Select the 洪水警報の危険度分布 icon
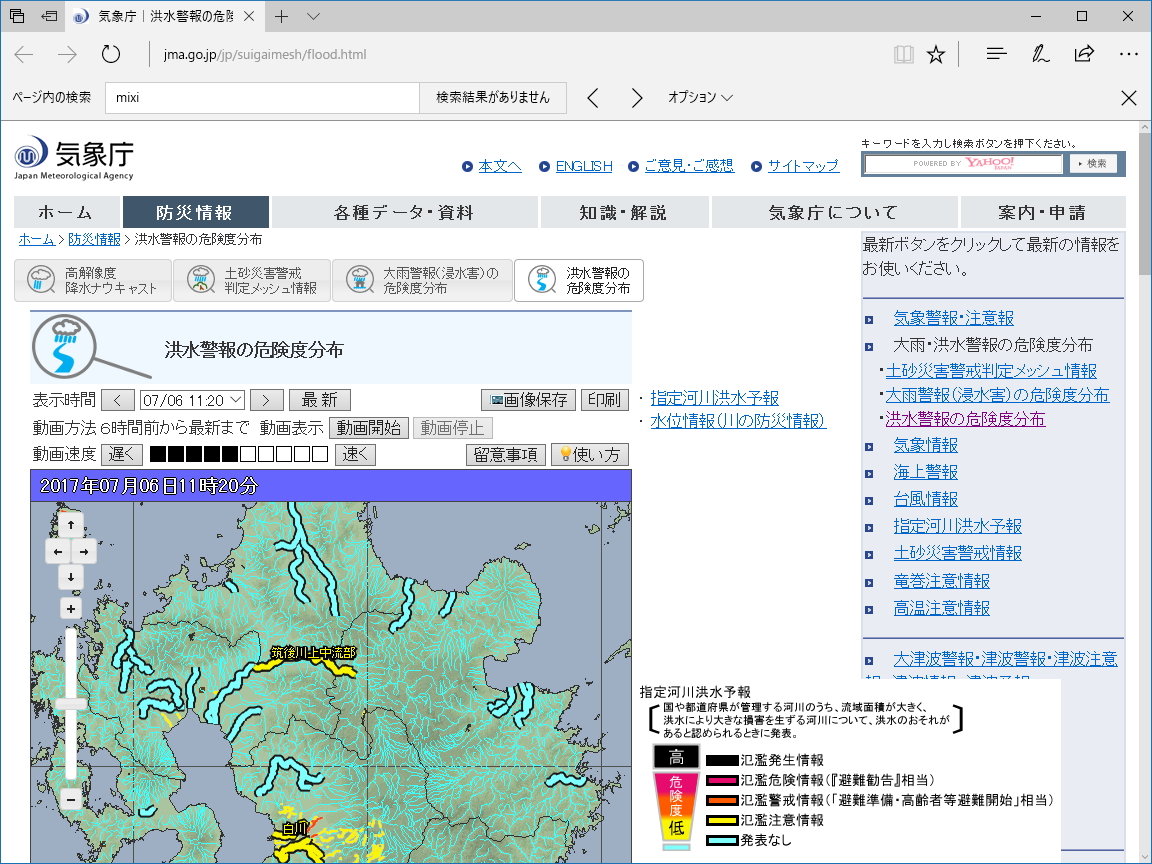This screenshot has height=864, width=1152. [x=578, y=280]
